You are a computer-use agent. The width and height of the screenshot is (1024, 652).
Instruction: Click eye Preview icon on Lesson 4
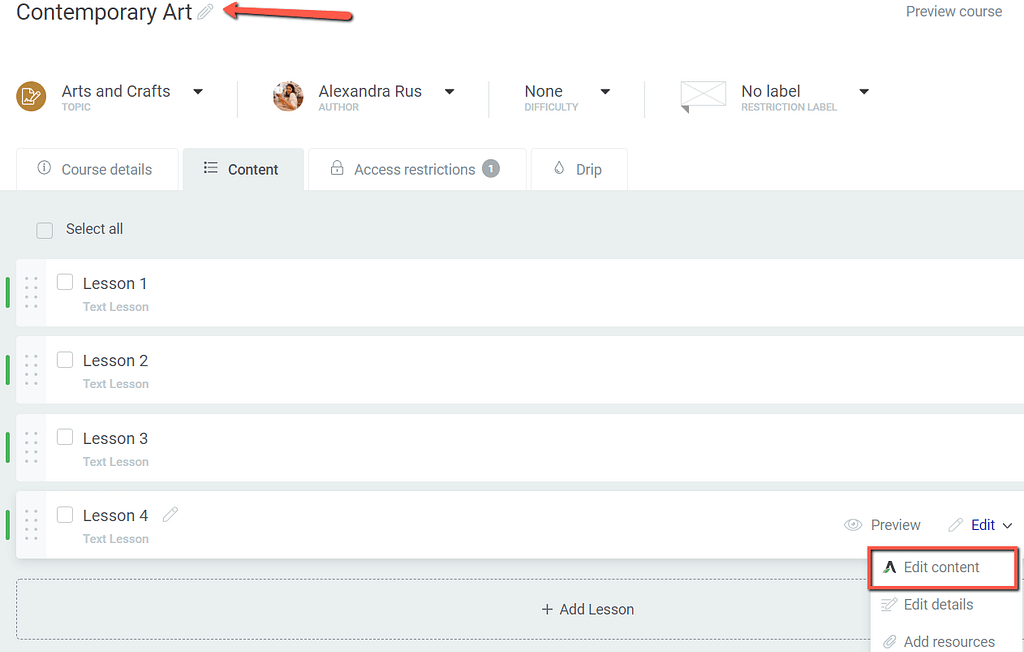(x=853, y=525)
